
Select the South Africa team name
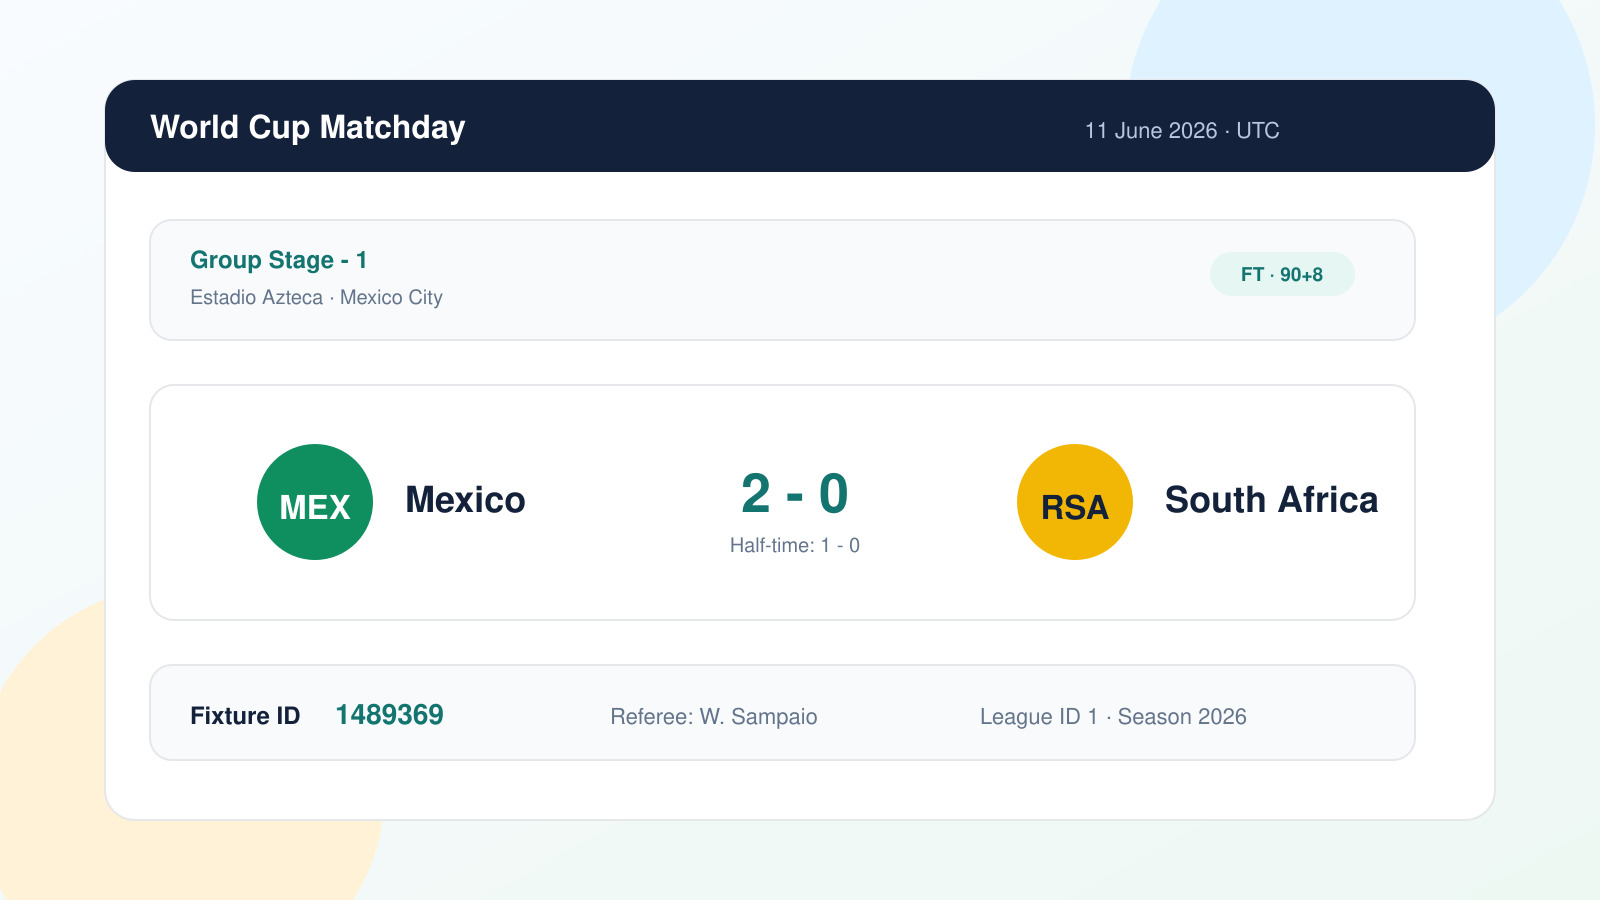tap(1271, 500)
